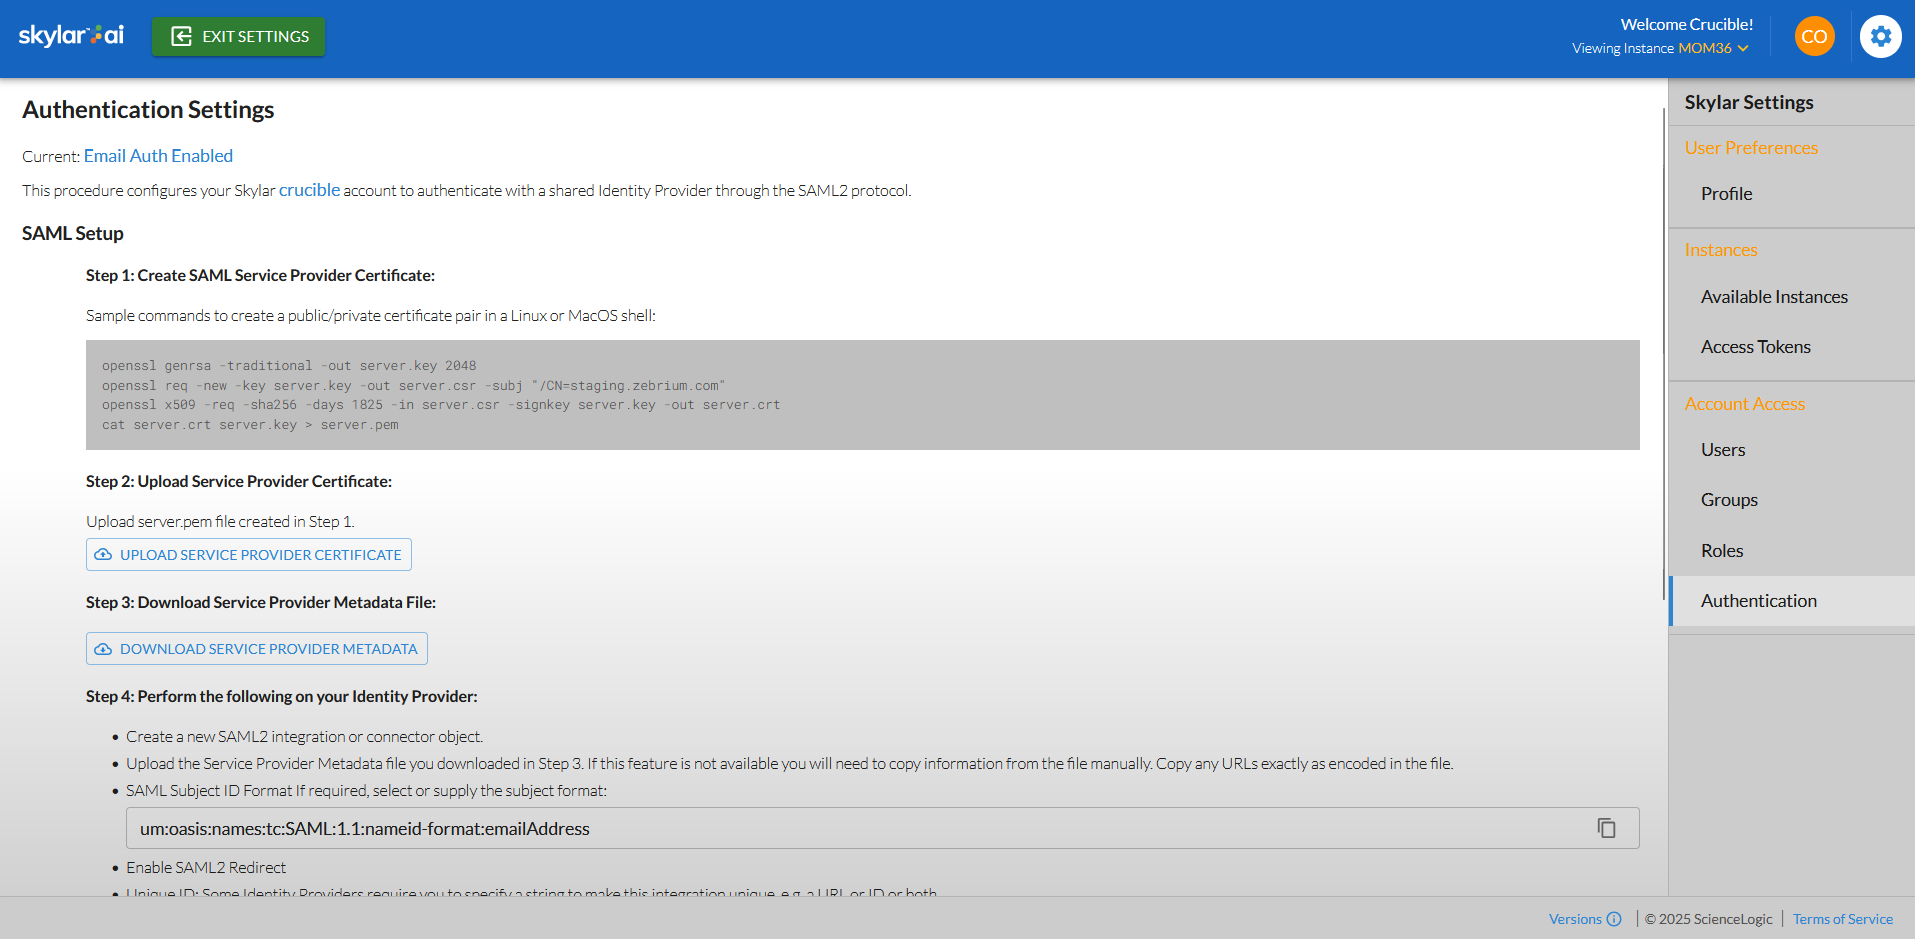This screenshot has height=939, width=1915.
Task: Open the settings gear icon
Action: pos(1880,37)
